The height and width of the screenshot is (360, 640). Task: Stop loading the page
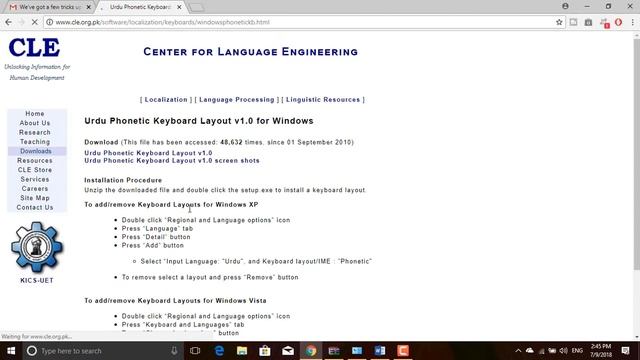(35, 22)
